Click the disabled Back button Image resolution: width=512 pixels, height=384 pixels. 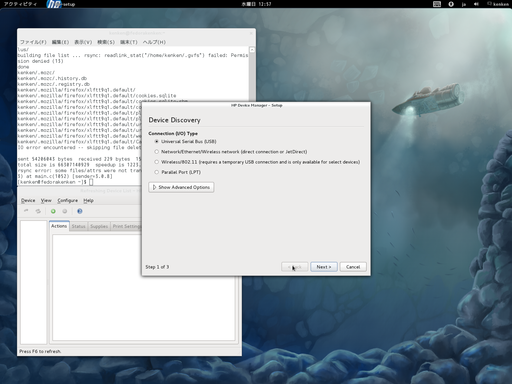(295, 267)
